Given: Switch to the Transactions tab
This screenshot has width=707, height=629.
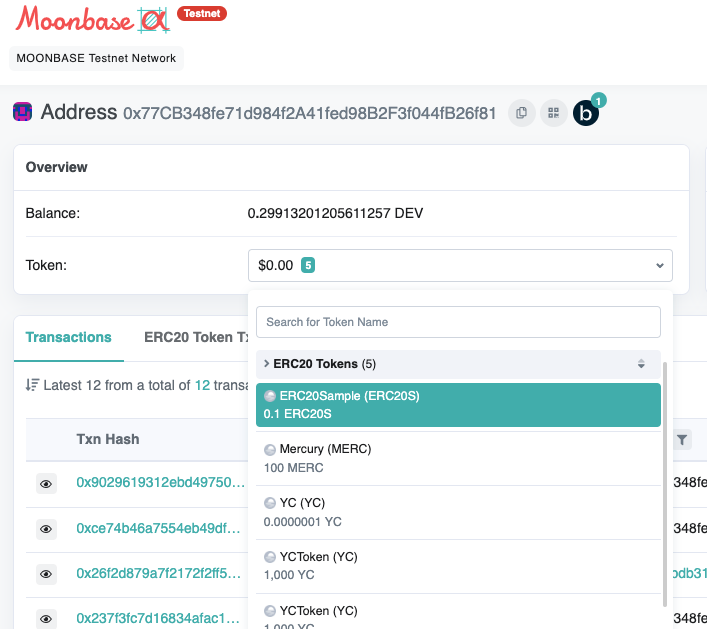Looking at the screenshot, I should click(69, 337).
